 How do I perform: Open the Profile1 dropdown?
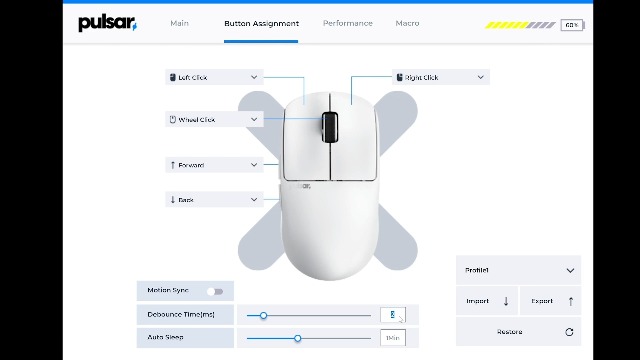click(x=518, y=270)
